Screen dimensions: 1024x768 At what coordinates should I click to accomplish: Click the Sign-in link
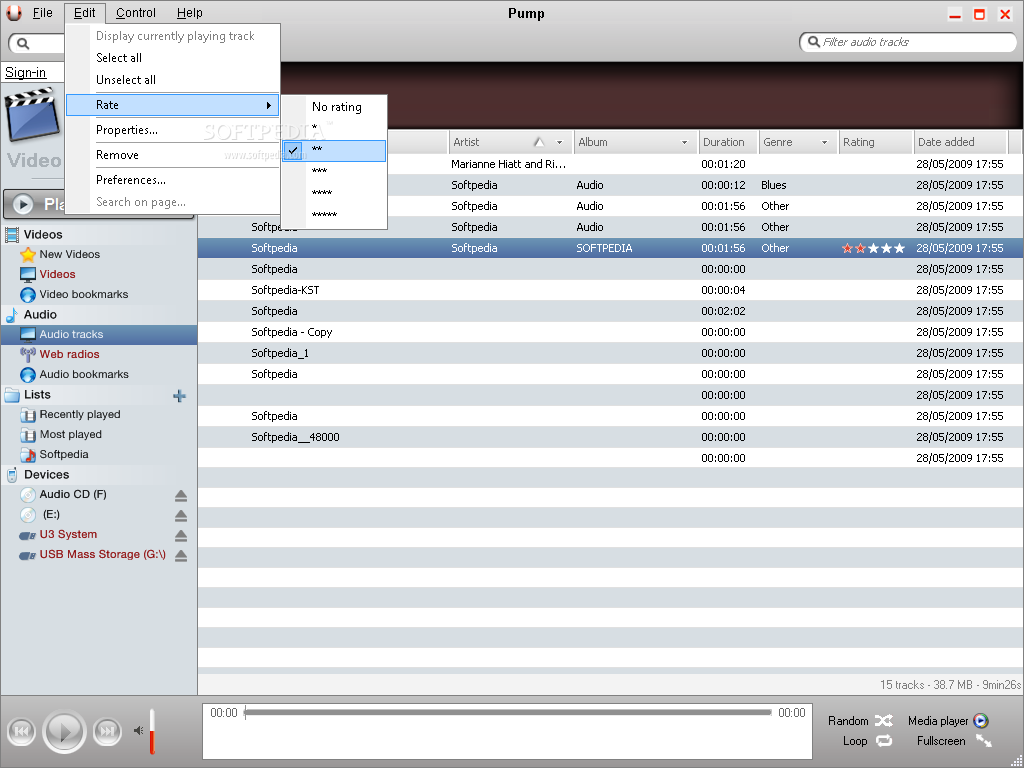[x=25, y=72]
